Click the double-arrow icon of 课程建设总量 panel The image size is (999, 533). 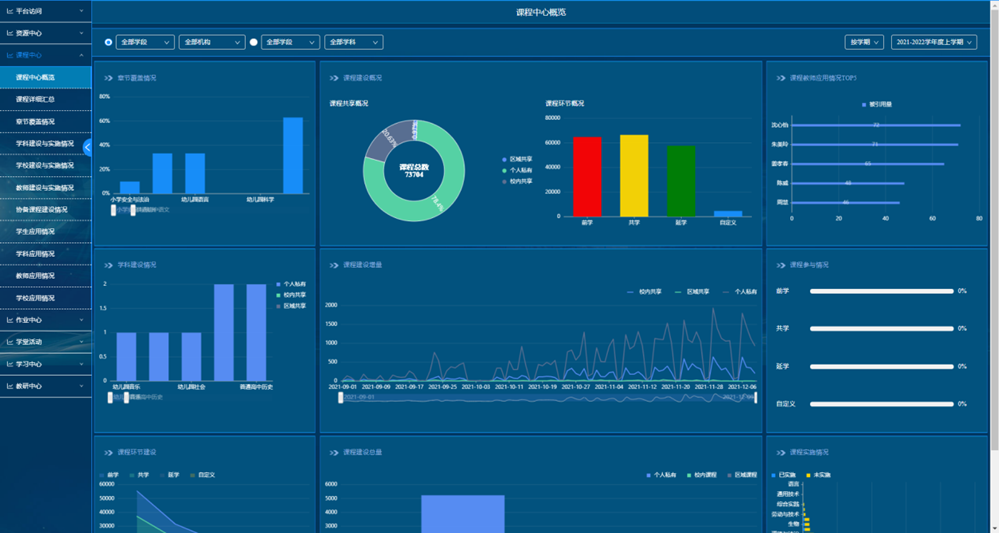334,452
